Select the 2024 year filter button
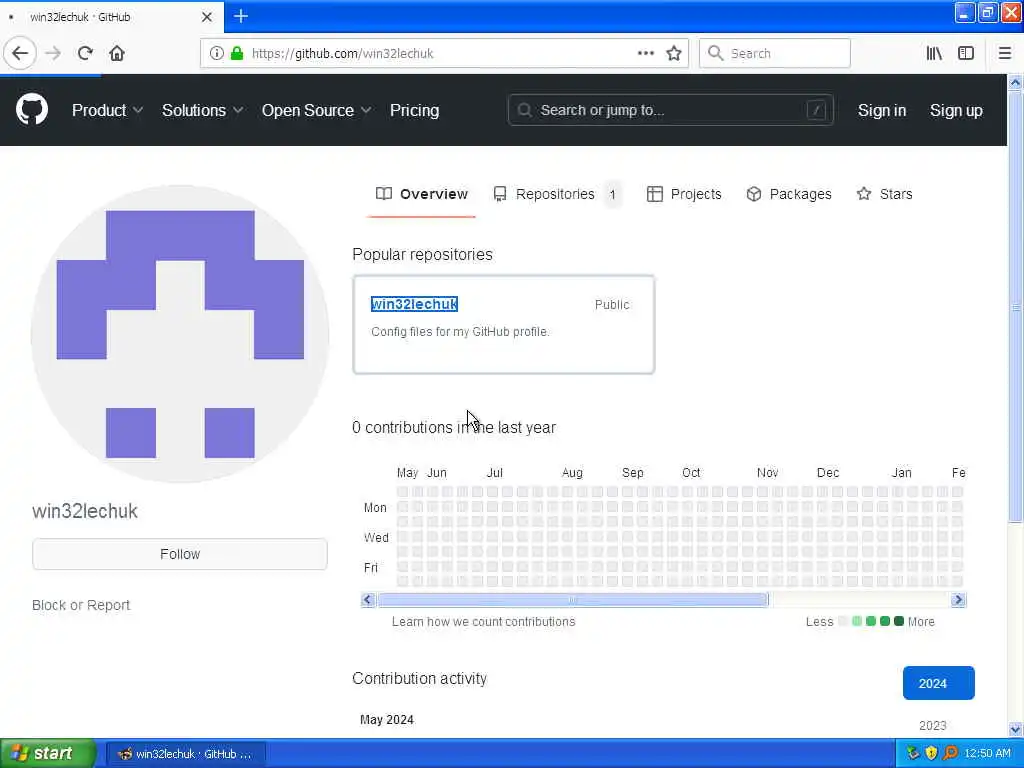 coord(938,683)
